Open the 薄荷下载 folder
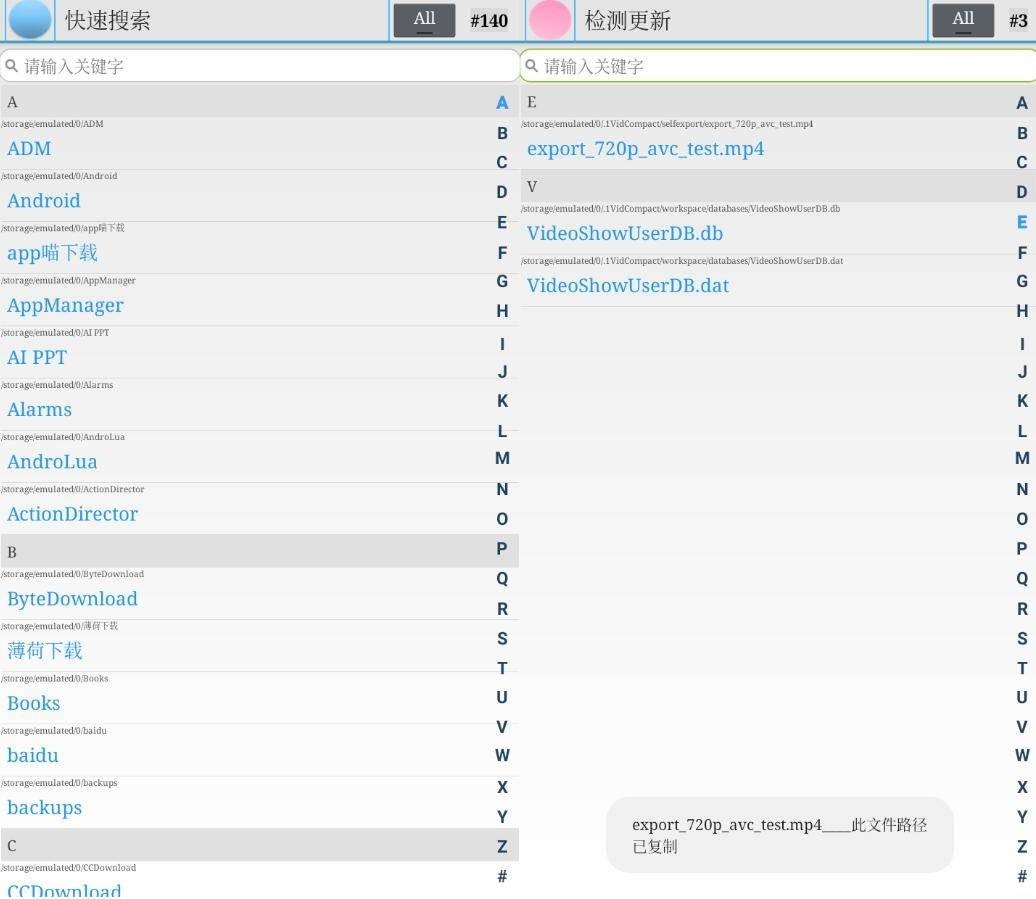 pyautogui.click(x=45, y=651)
